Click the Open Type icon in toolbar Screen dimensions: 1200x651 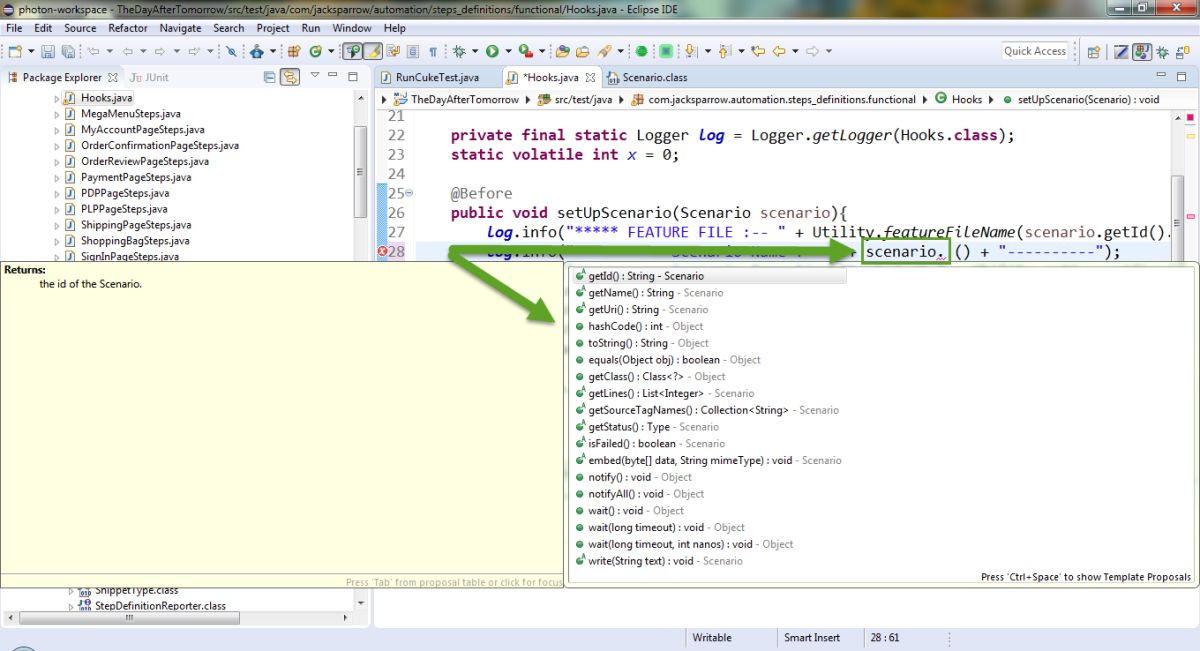coord(562,51)
